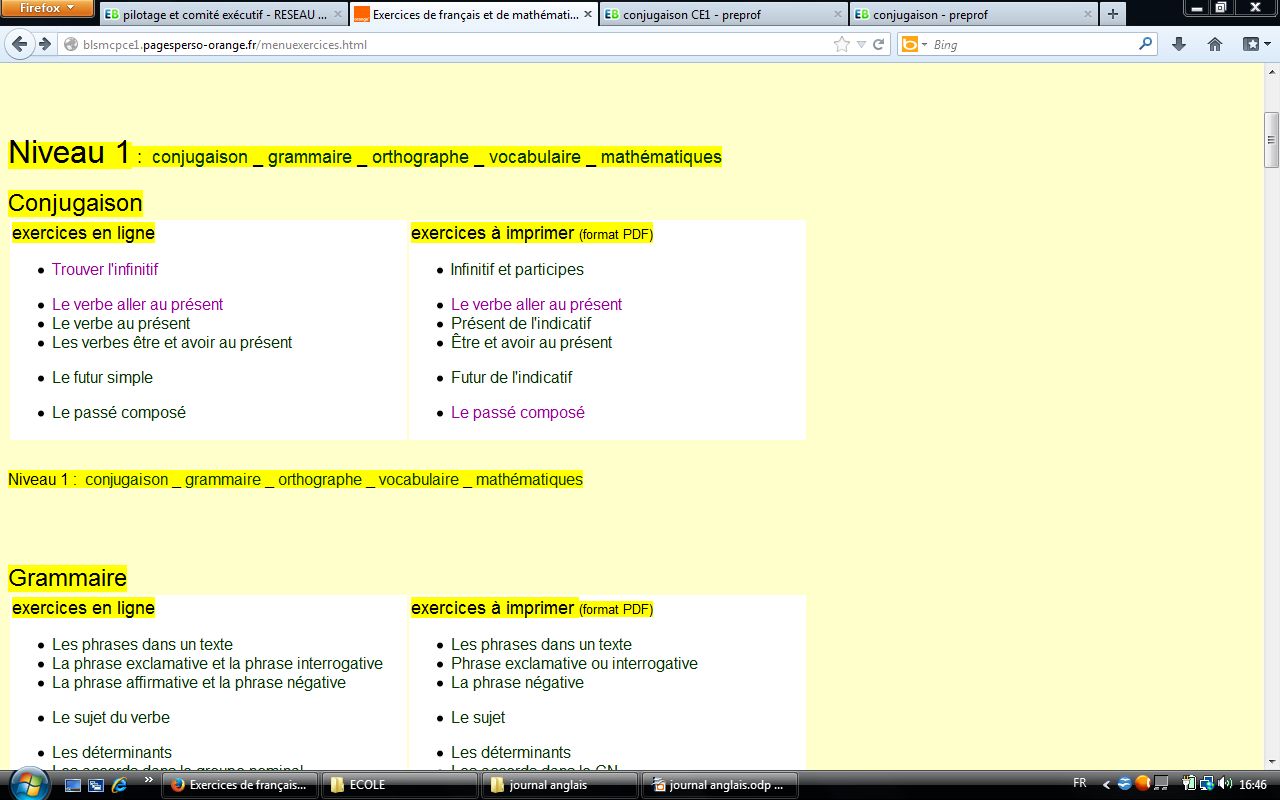Open the Firefox application menu button
1280x800 pixels.
[x=48, y=8]
